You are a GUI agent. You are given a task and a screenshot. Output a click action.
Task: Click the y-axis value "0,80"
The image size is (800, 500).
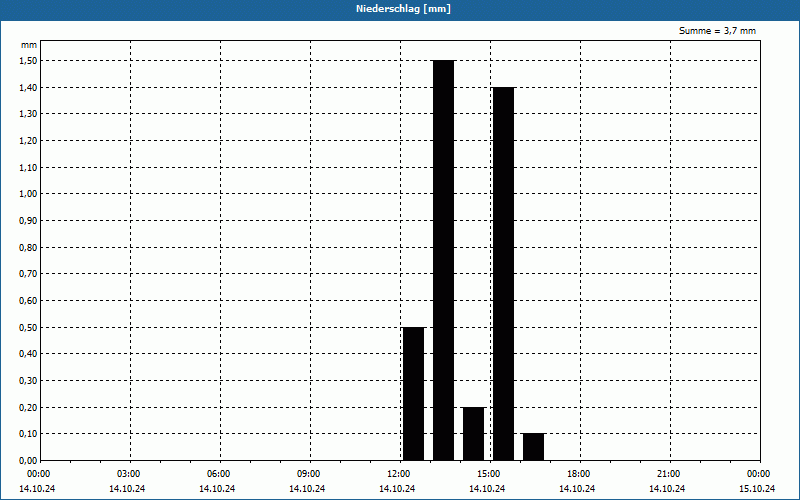coord(29,247)
